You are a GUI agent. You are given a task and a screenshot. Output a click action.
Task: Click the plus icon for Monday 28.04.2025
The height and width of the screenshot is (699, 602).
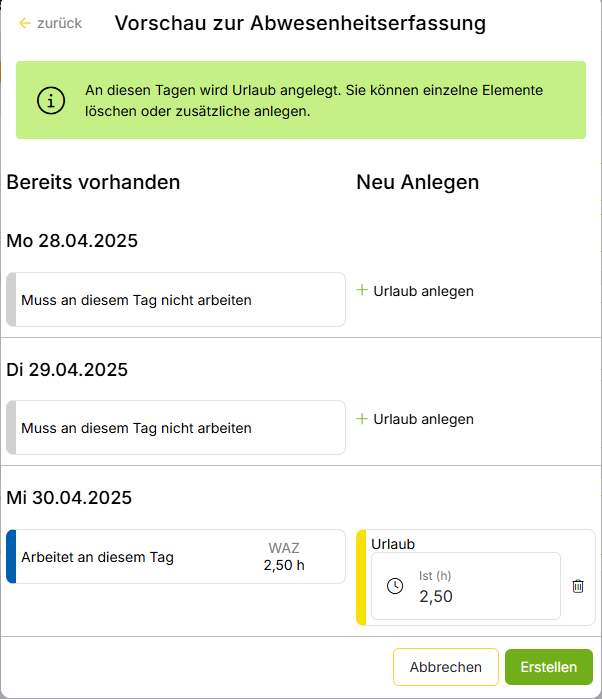[362, 290]
